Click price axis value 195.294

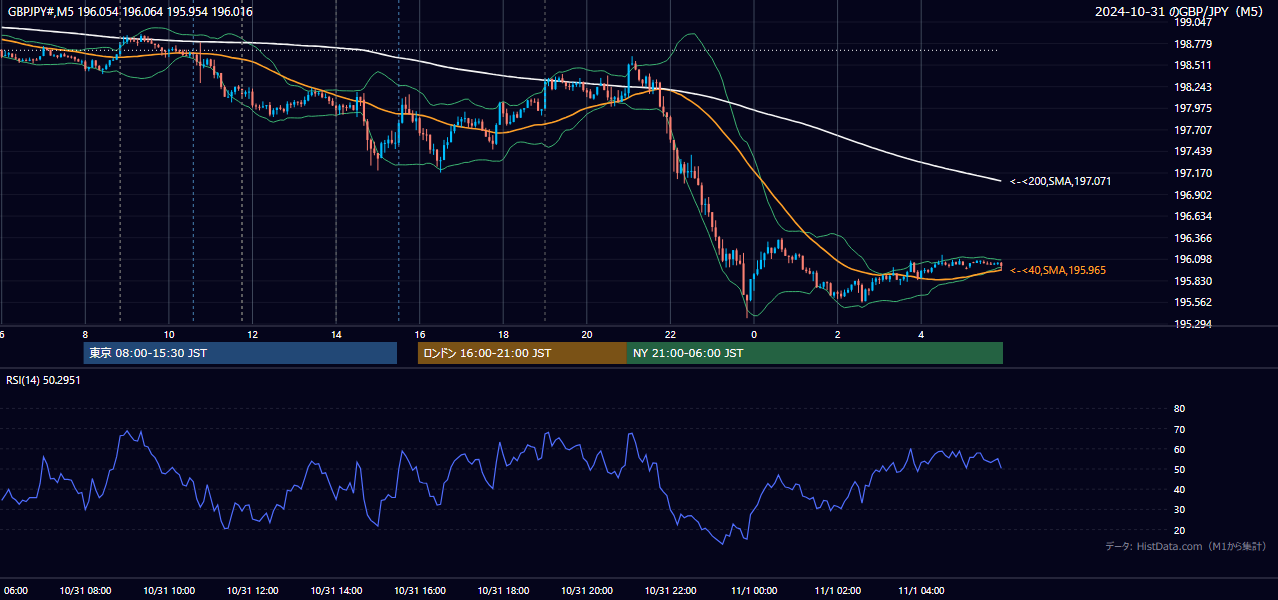tap(1193, 324)
